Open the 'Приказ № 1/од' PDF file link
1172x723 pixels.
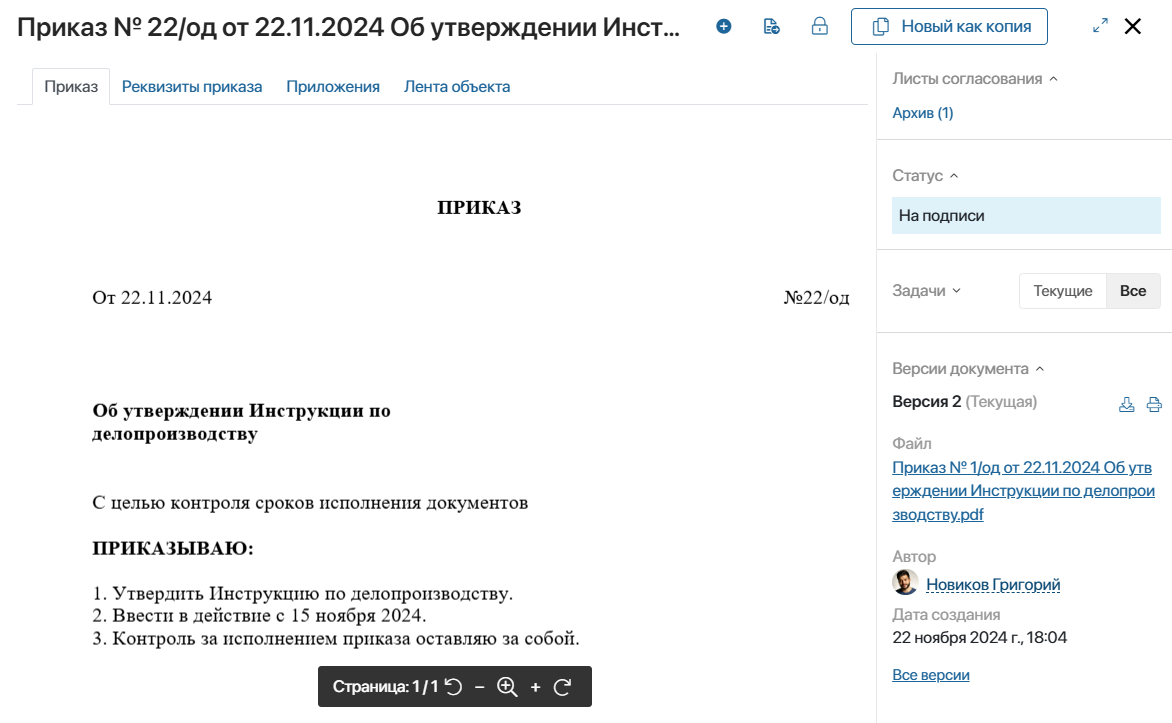(1023, 490)
